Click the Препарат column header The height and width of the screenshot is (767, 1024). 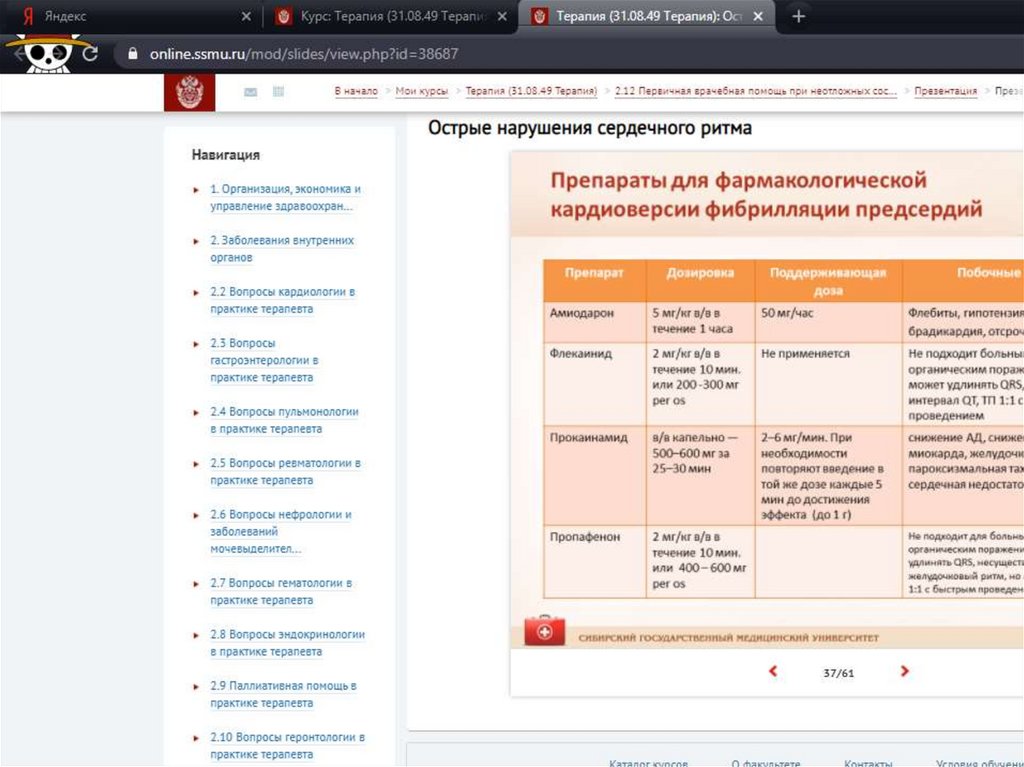pyautogui.click(x=594, y=280)
